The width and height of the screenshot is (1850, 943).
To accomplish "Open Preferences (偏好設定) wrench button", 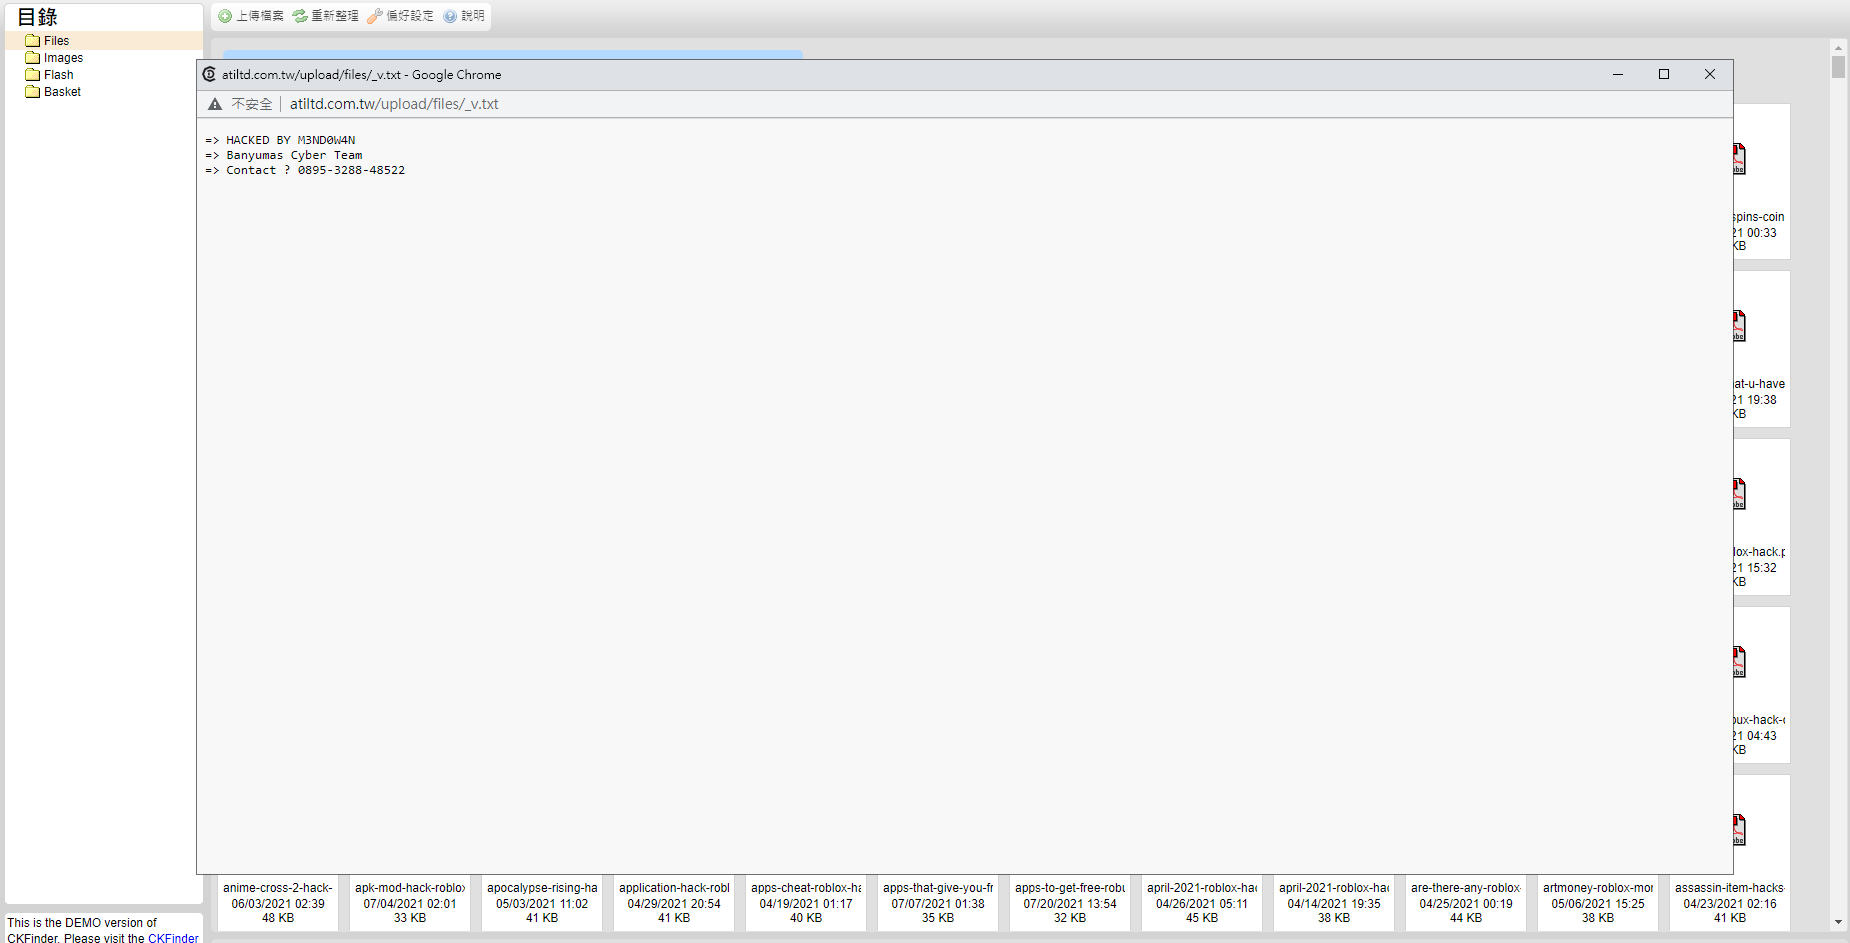I will 401,16.
